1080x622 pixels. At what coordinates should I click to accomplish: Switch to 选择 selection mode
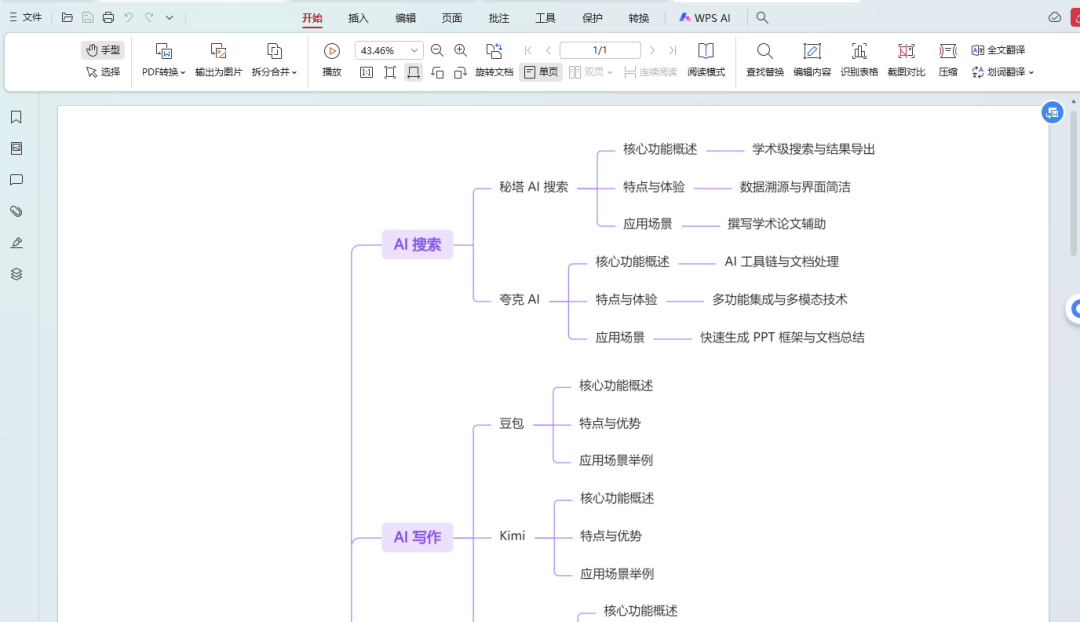[x=103, y=72]
